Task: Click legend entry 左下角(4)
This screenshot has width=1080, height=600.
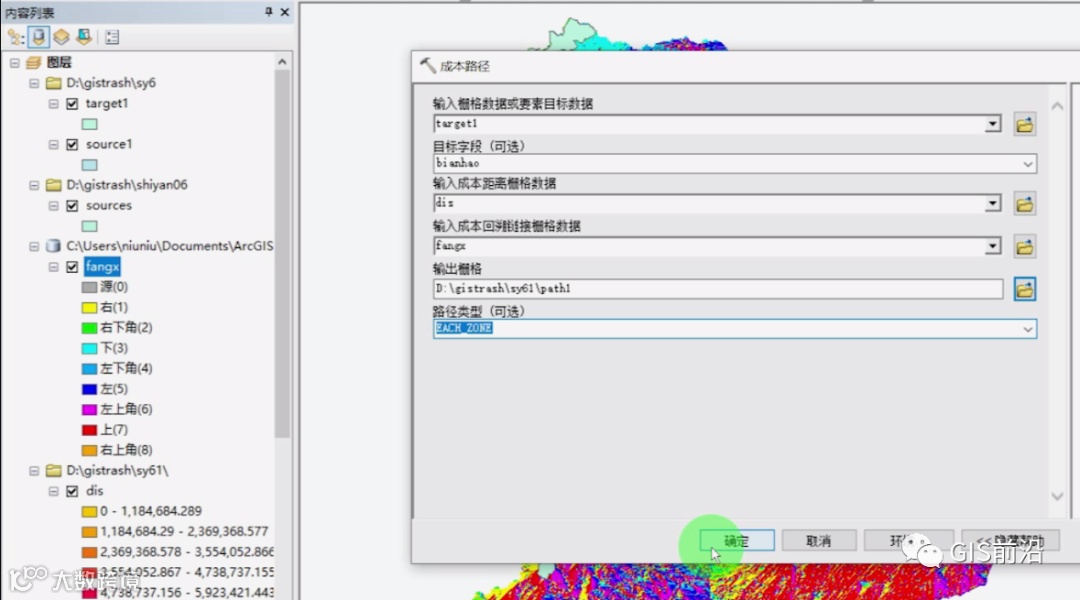Action: tap(126, 369)
